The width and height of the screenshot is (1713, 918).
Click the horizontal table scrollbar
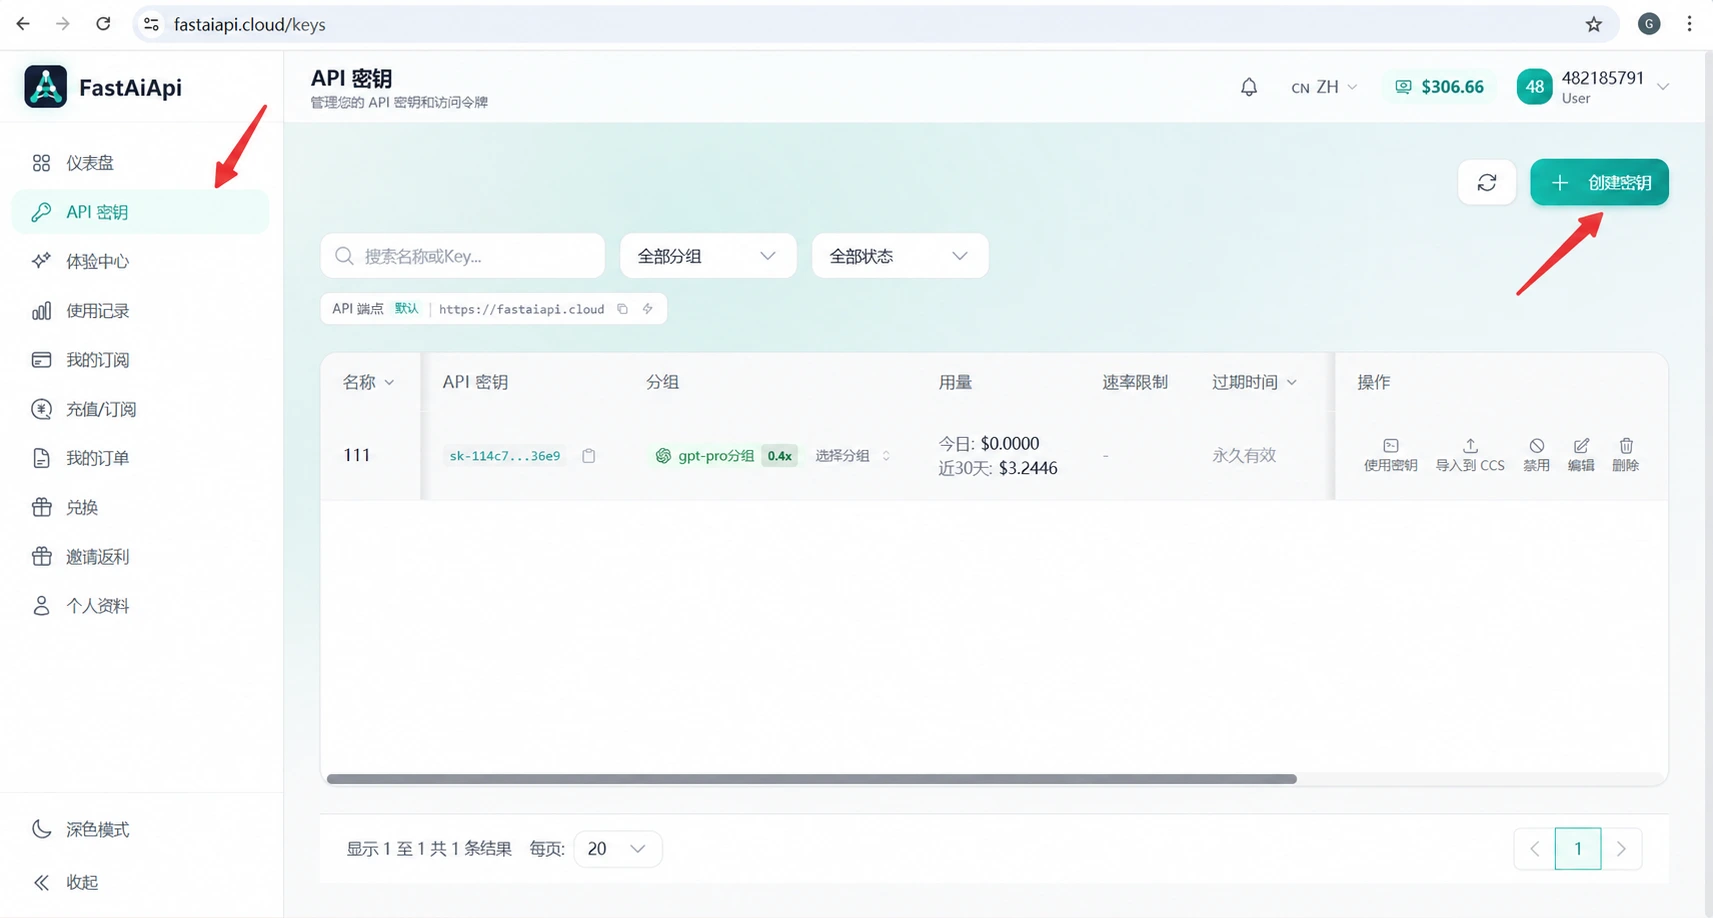pyautogui.click(x=812, y=779)
